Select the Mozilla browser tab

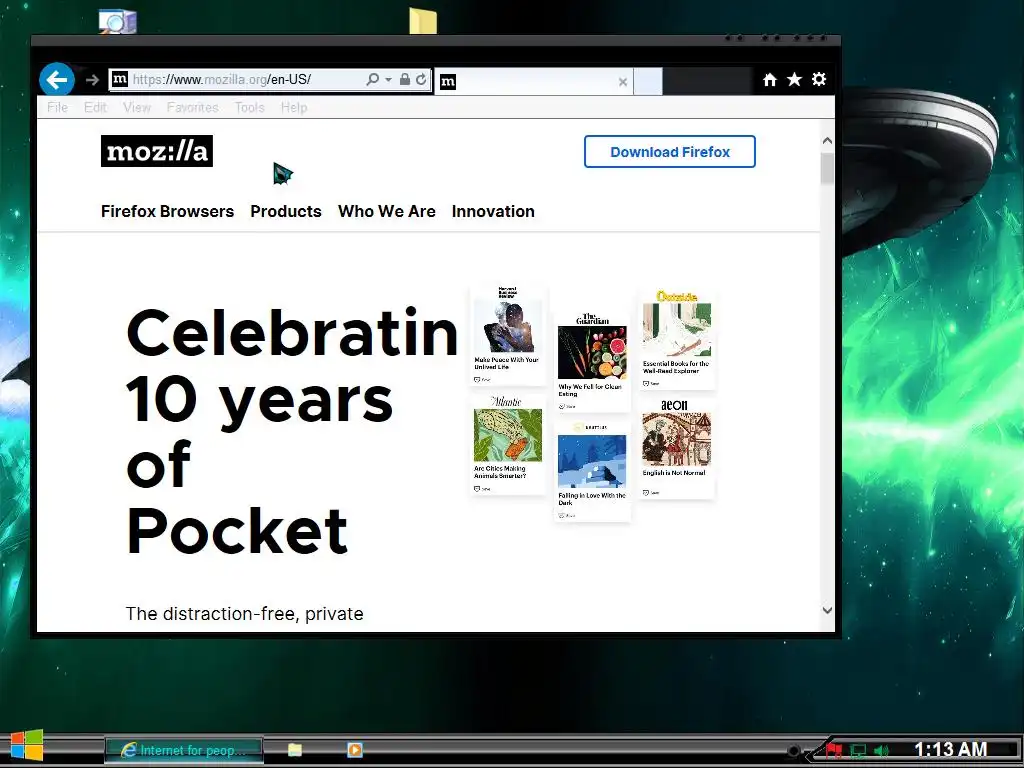[532, 82]
